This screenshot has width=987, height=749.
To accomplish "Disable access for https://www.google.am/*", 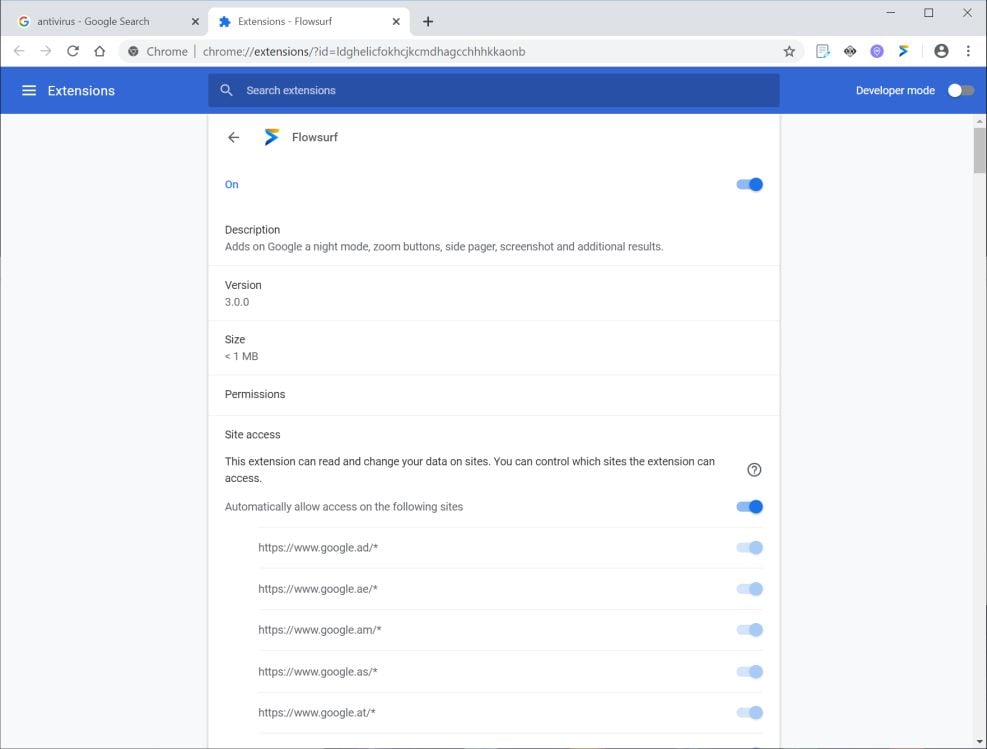I will (750, 630).
